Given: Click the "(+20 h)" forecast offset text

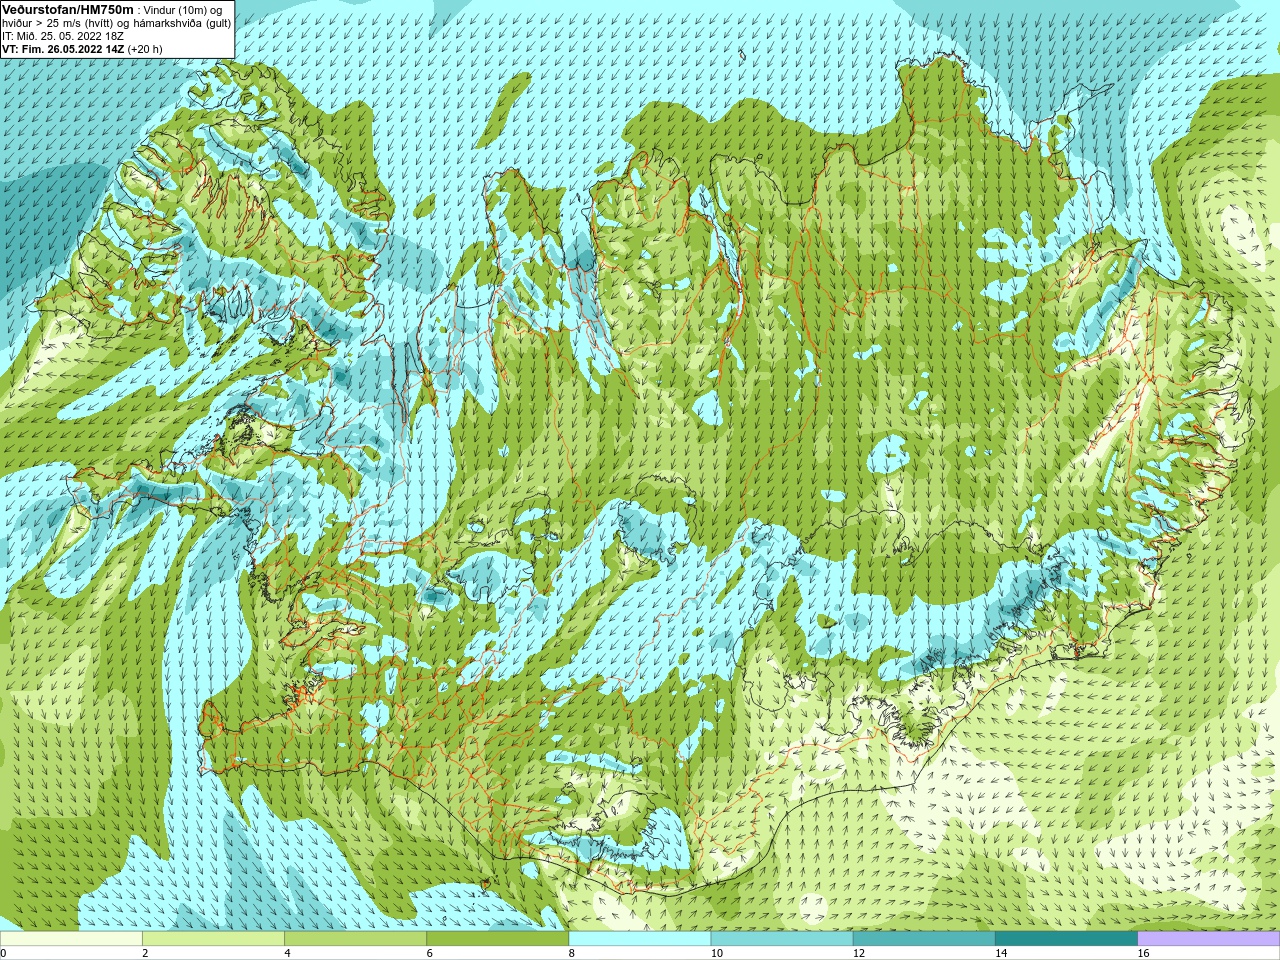Looking at the screenshot, I should [x=145, y=49].
